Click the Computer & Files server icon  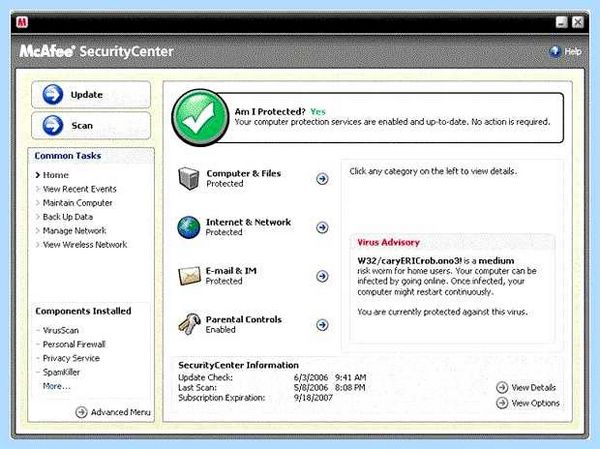(x=189, y=178)
